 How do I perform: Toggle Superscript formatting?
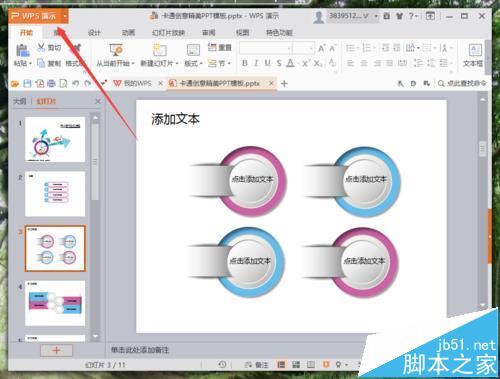click(x=306, y=63)
